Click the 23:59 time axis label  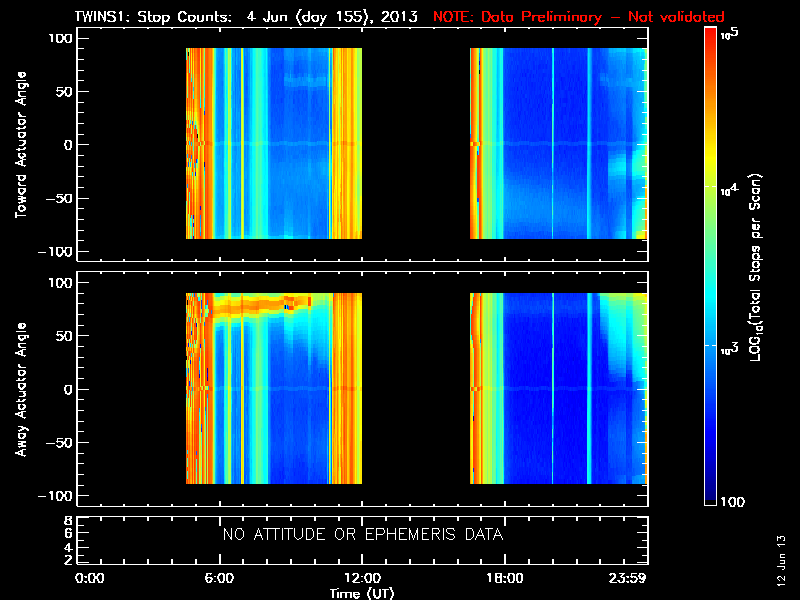coord(627,578)
